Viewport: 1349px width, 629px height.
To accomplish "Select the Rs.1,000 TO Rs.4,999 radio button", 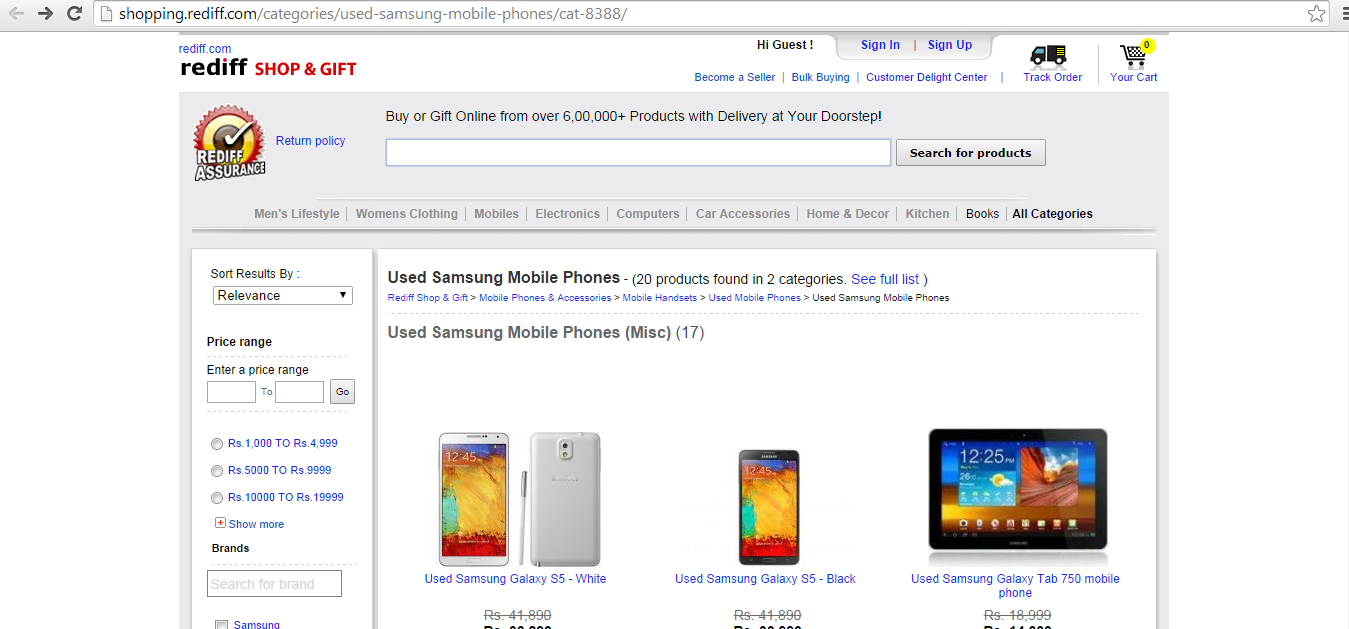I will [x=217, y=444].
